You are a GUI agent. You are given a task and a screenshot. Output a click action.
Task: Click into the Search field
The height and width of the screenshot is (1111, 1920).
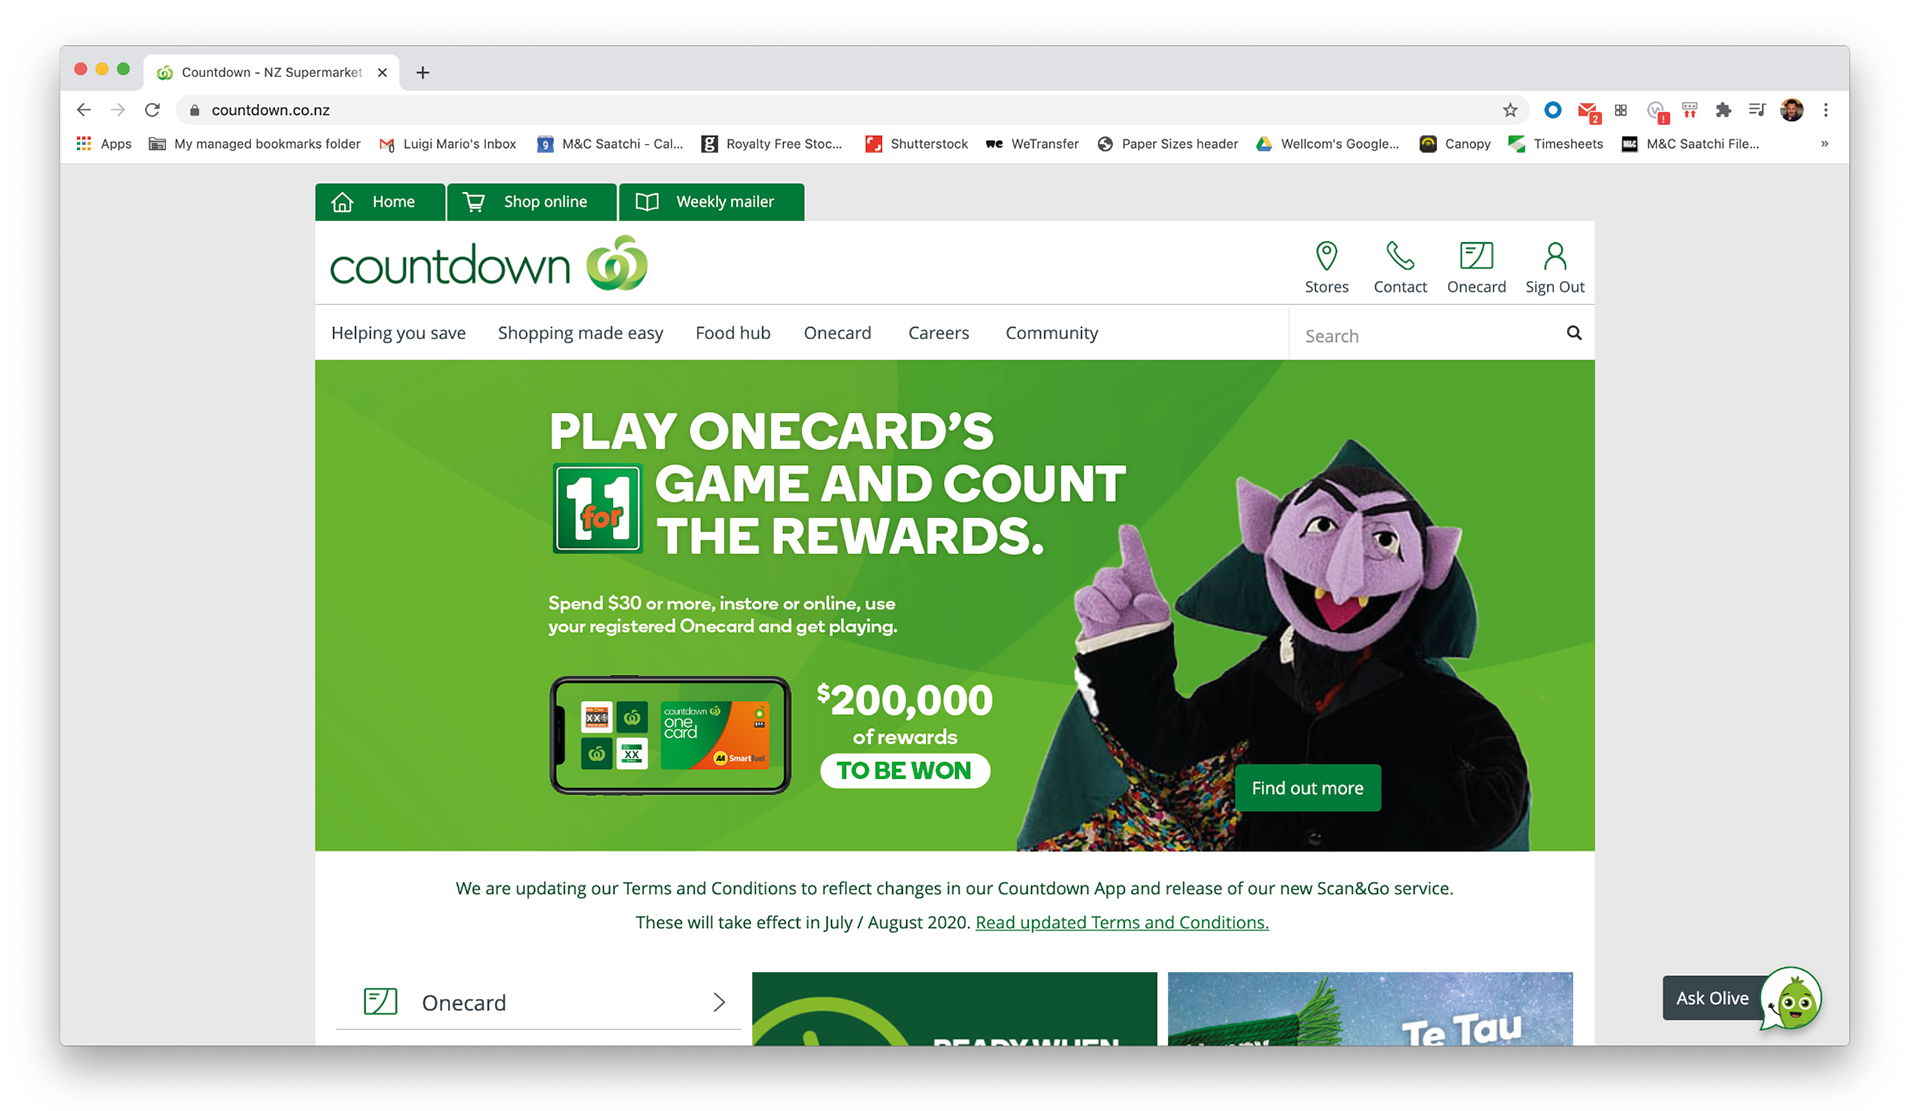(1427, 336)
